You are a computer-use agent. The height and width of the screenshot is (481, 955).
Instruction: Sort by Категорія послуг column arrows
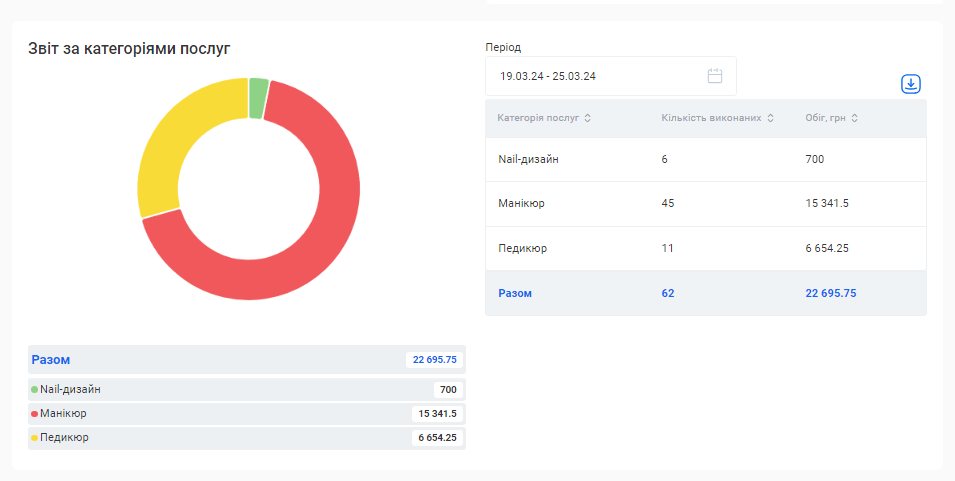pos(587,118)
